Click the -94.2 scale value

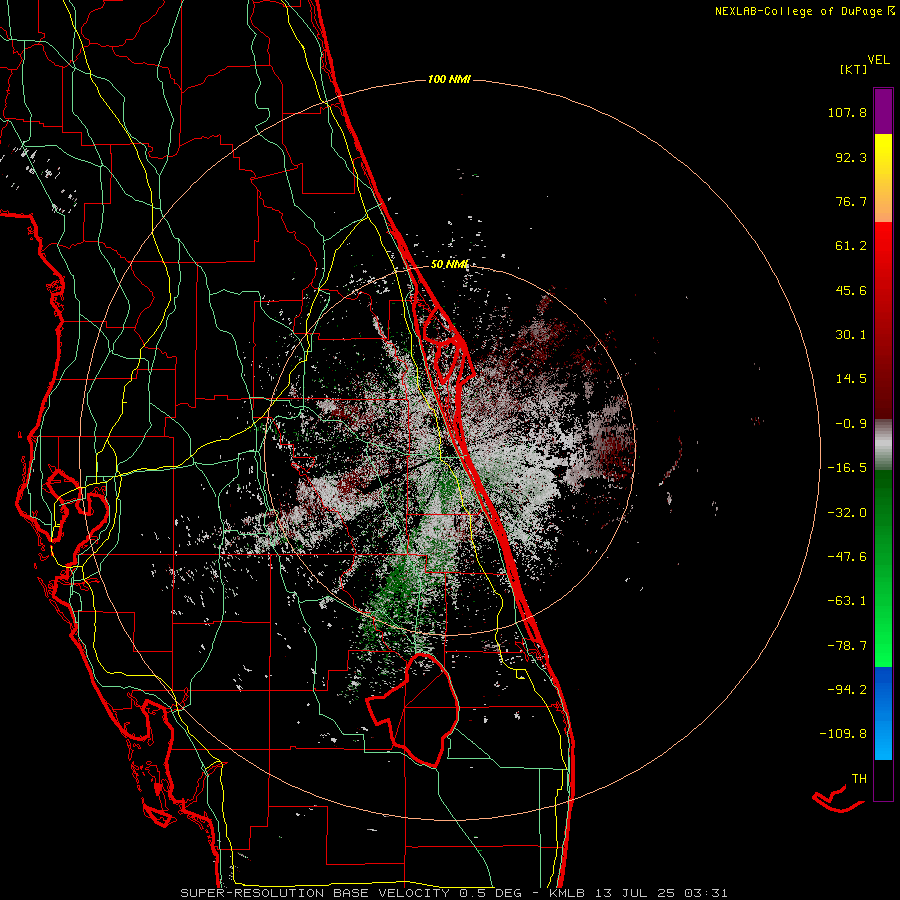pyautogui.click(x=847, y=689)
